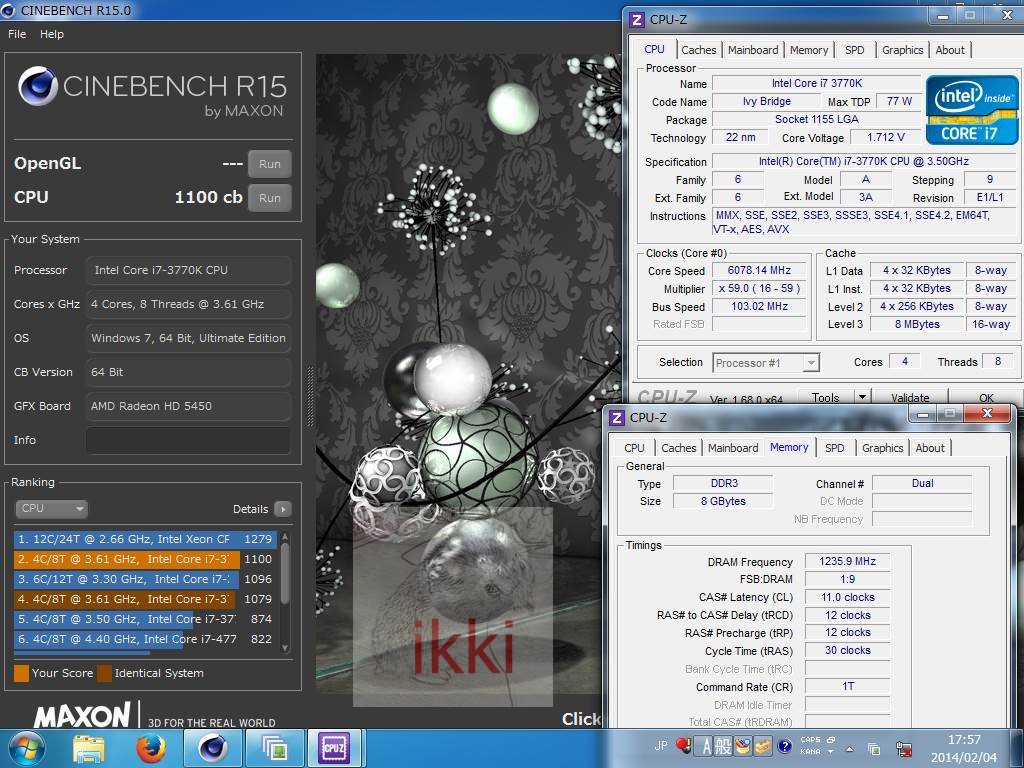Click the Cinebench logo sphere icon
1024x768 pixels.
38,86
